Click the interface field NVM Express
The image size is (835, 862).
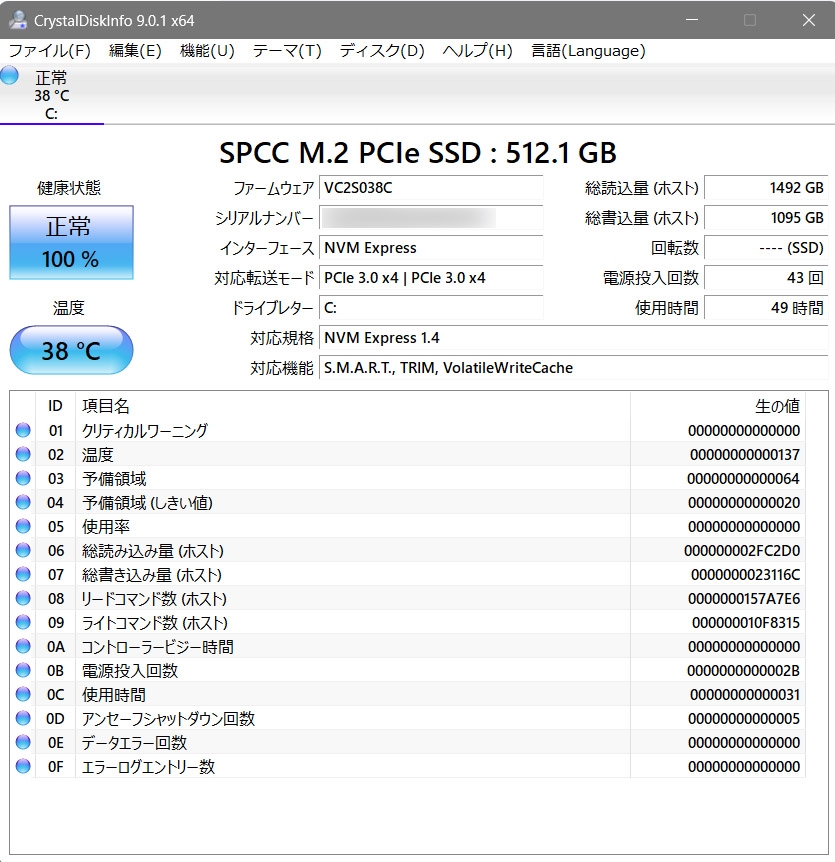(431, 248)
